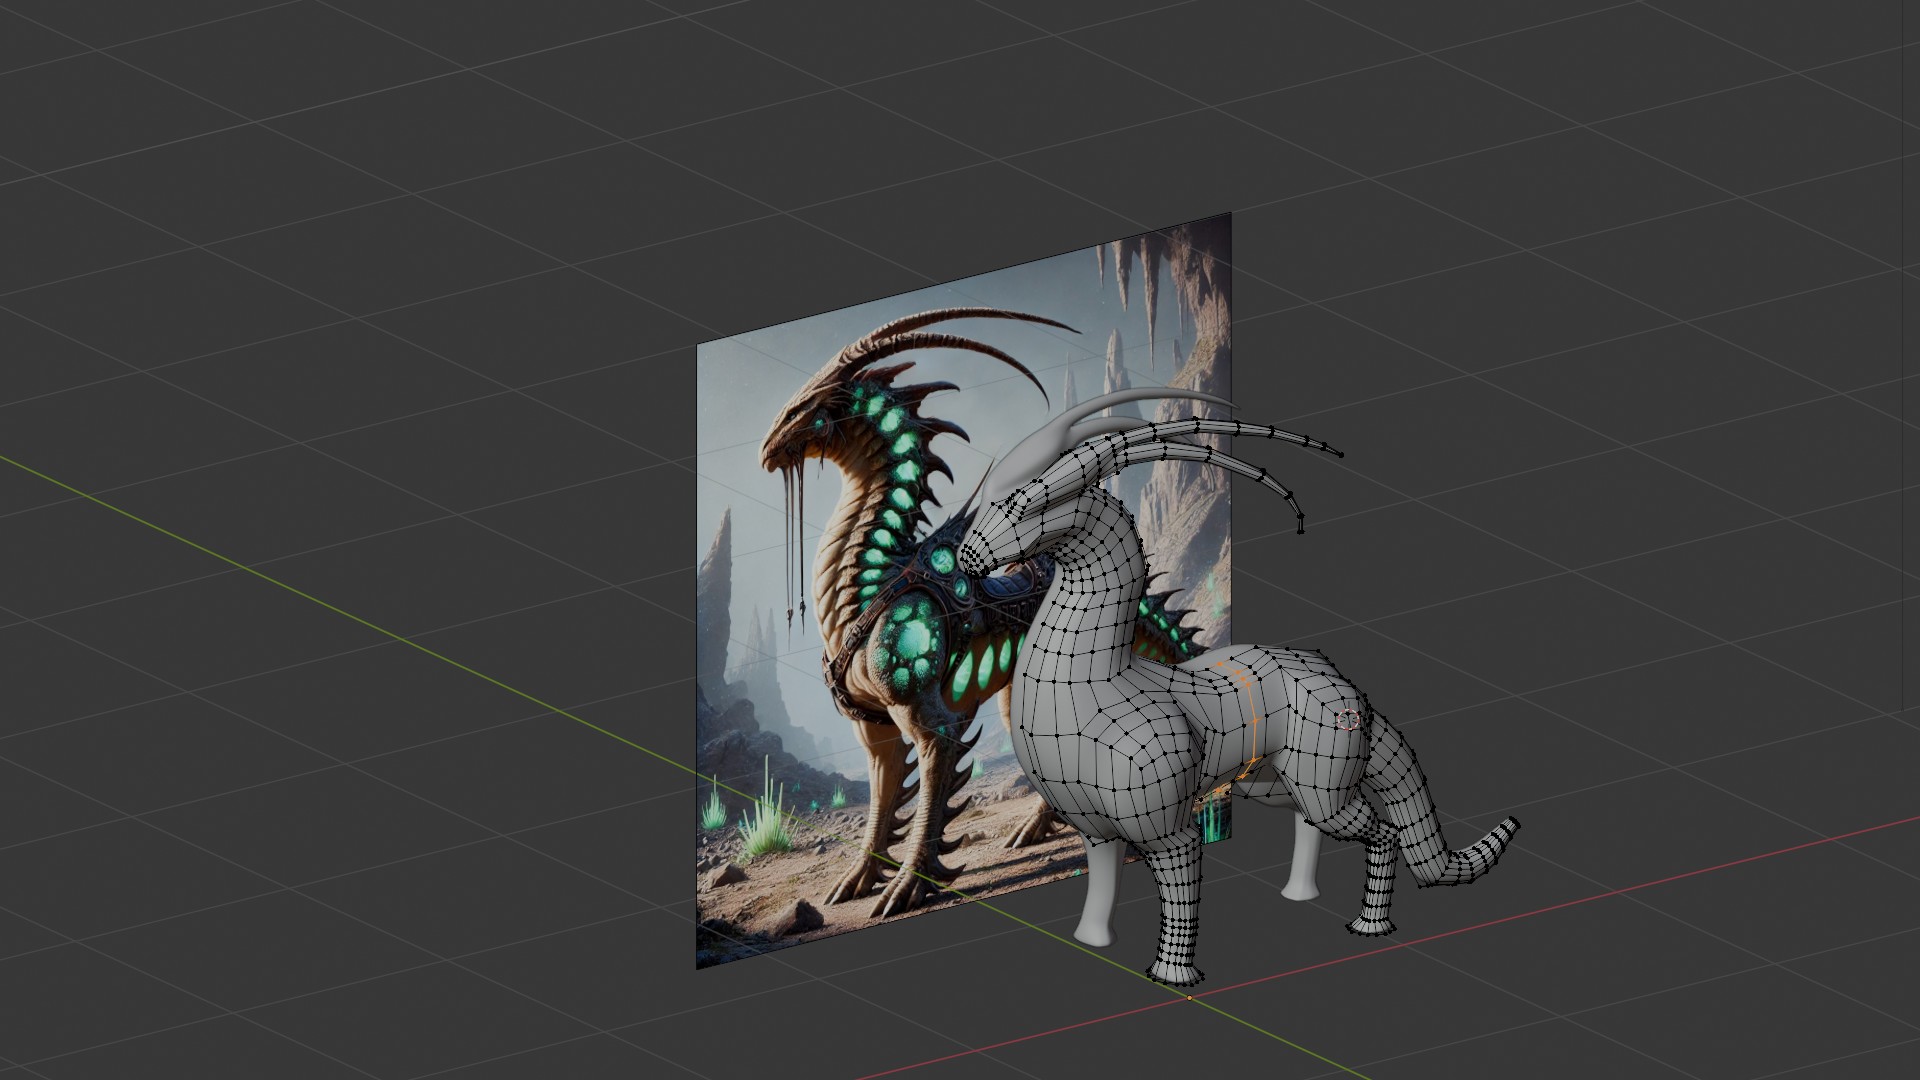Click the 3D cursor on the mesh hindquarters
The width and height of the screenshot is (1920, 1080).
point(1348,720)
